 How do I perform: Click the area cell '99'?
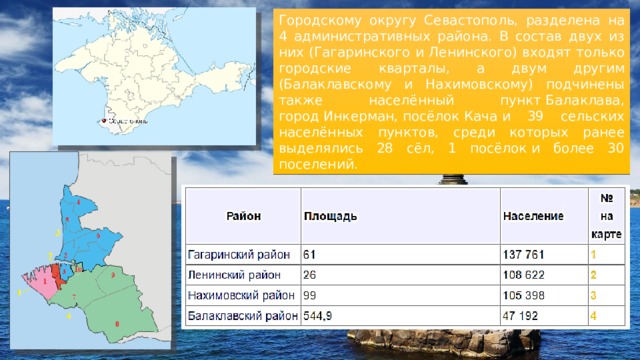tap(400, 295)
